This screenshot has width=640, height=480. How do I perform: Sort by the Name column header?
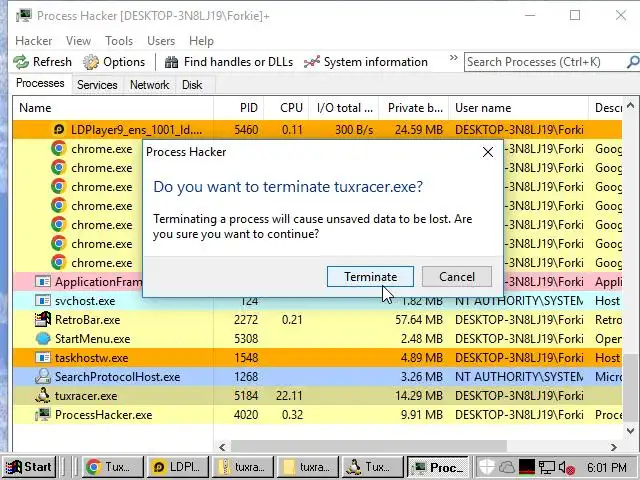click(x=113, y=108)
